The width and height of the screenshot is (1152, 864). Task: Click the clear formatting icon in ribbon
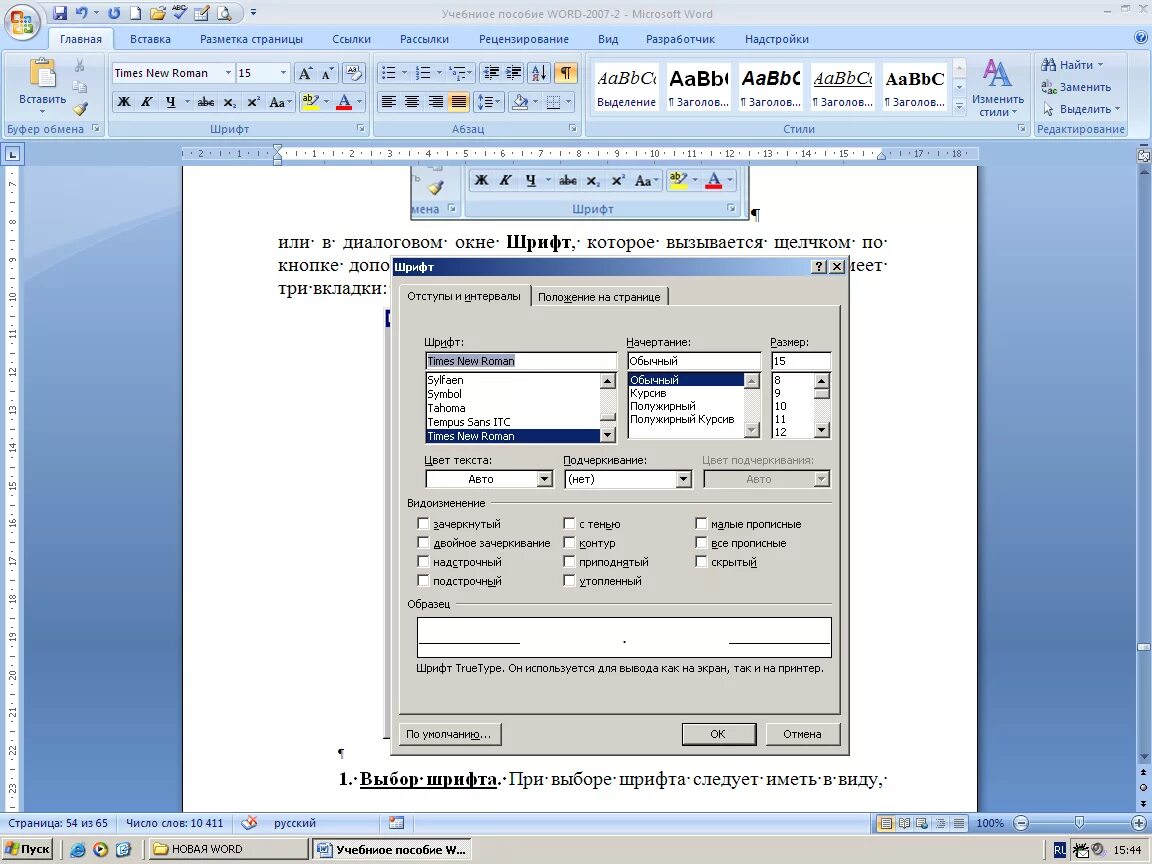[354, 73]
